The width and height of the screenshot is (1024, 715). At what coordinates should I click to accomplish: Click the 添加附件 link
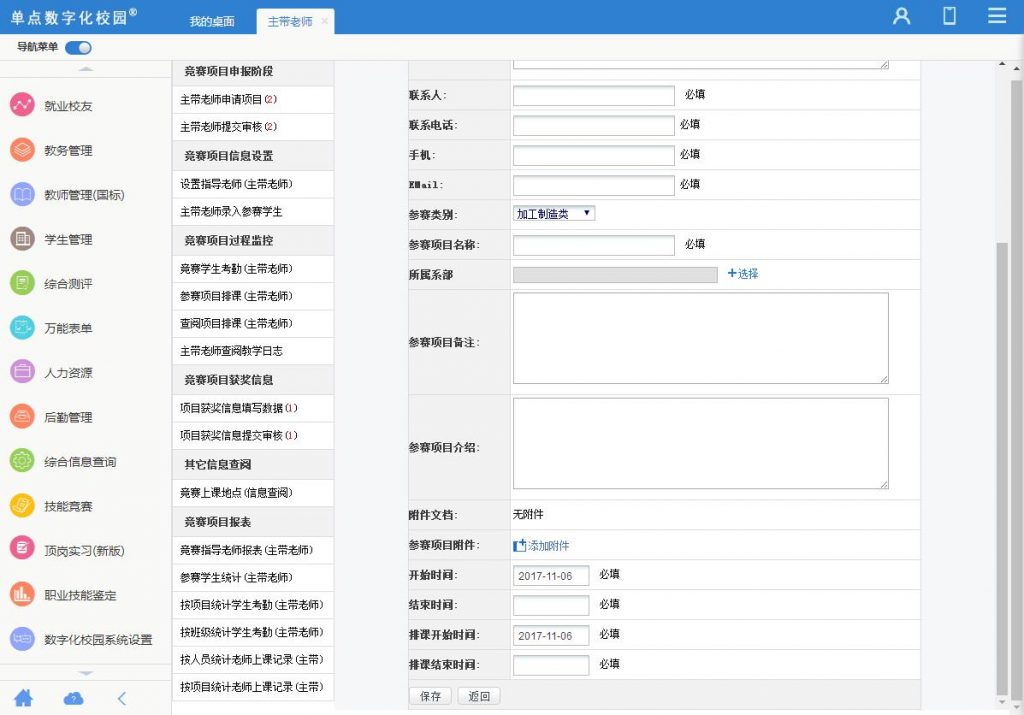[x=549, y=546]
